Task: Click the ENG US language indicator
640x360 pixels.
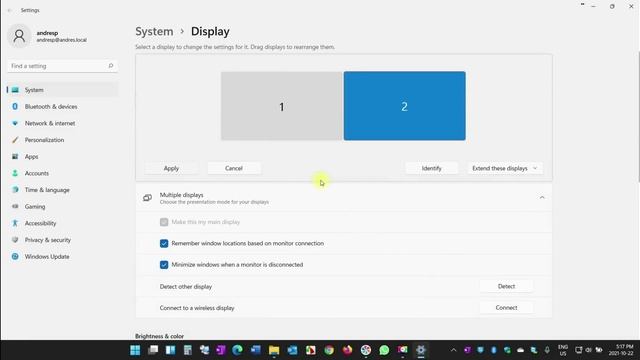Action: pos(563,350)
